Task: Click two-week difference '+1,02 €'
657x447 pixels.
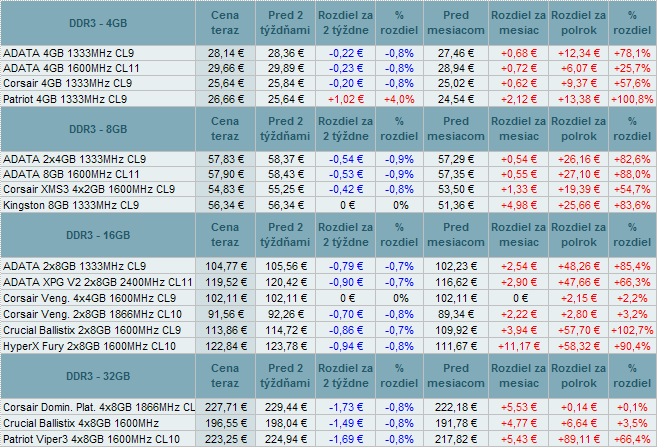Action: tap(346, 99)
